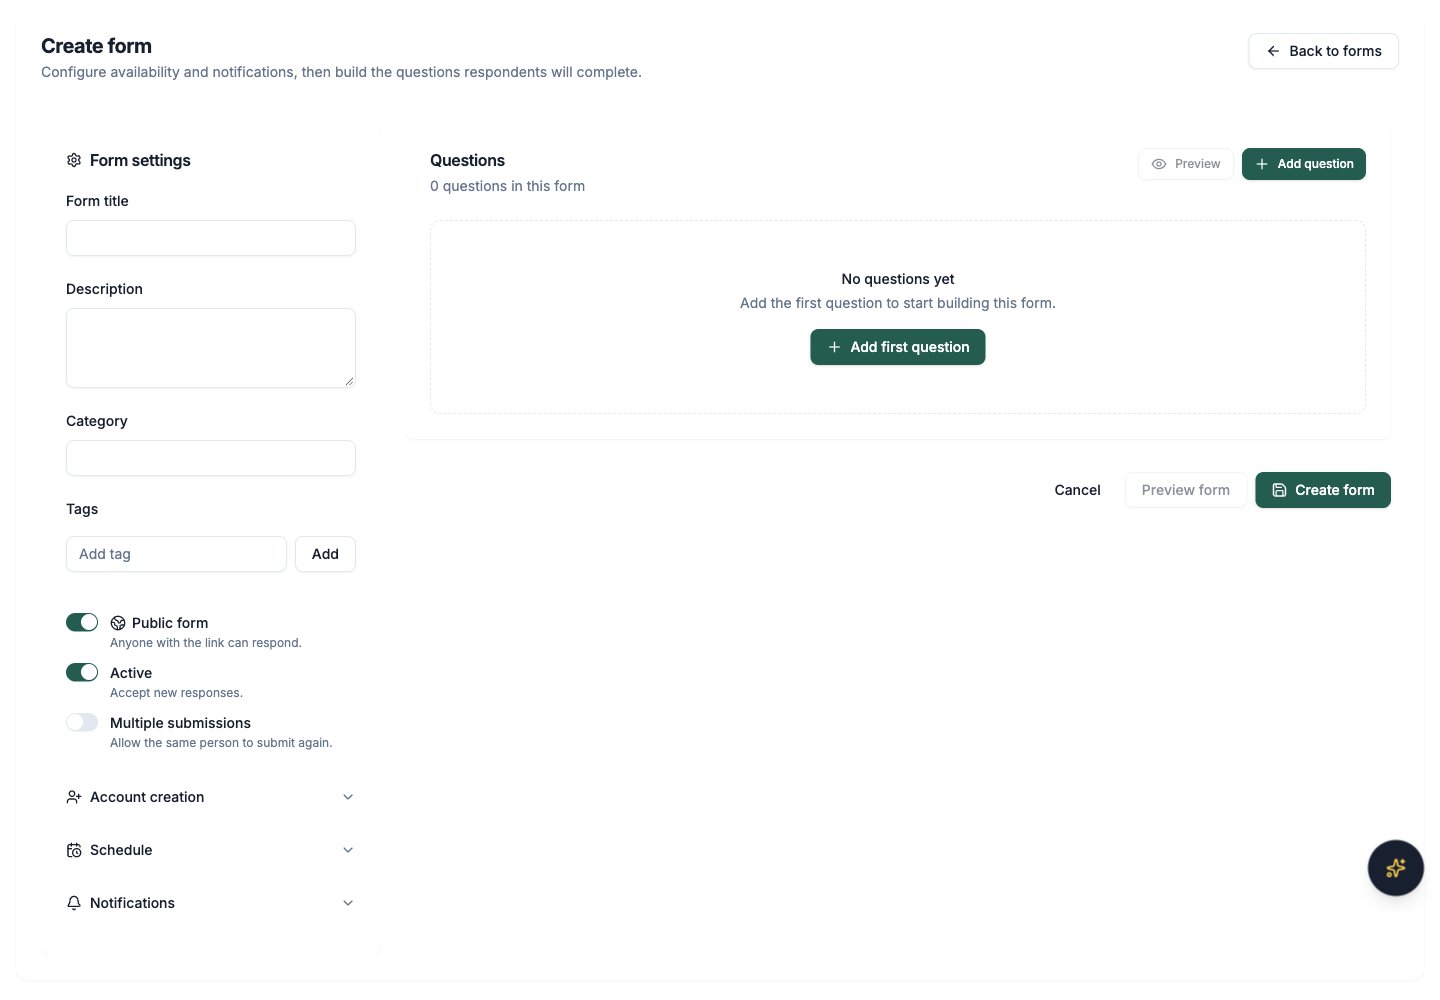This screenshot has height=1000, width=1440.
Task: Click into the Description text area
Action: (211, 348)
